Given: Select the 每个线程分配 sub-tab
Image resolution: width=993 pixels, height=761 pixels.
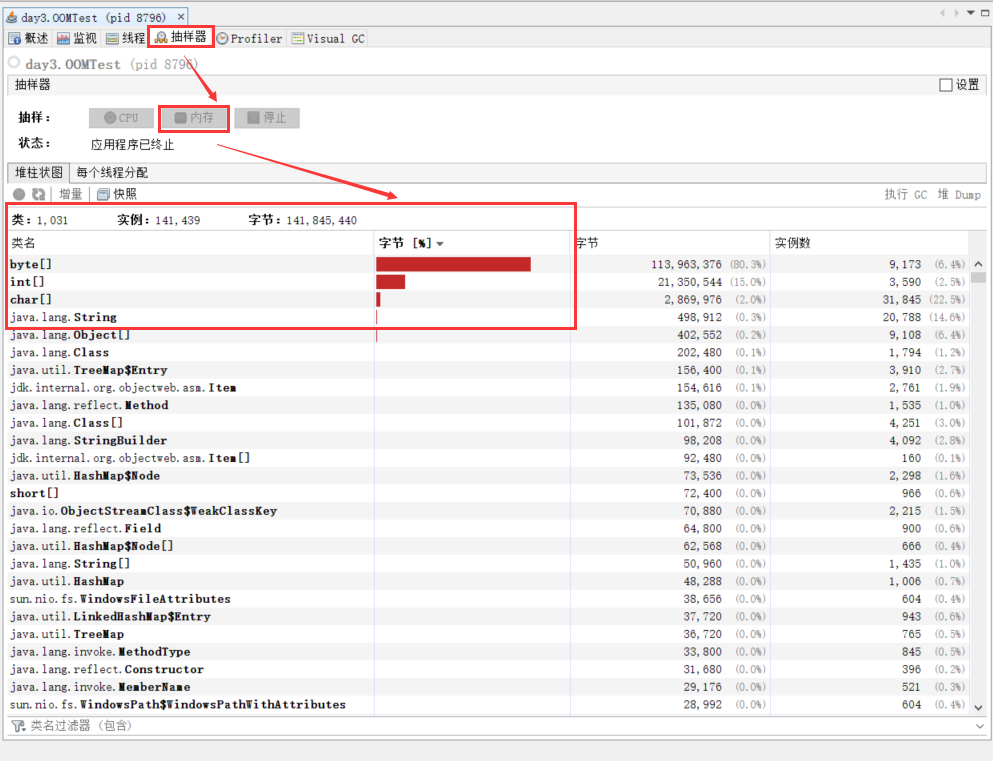Looking at the screenshot, I should pos(112,172).
